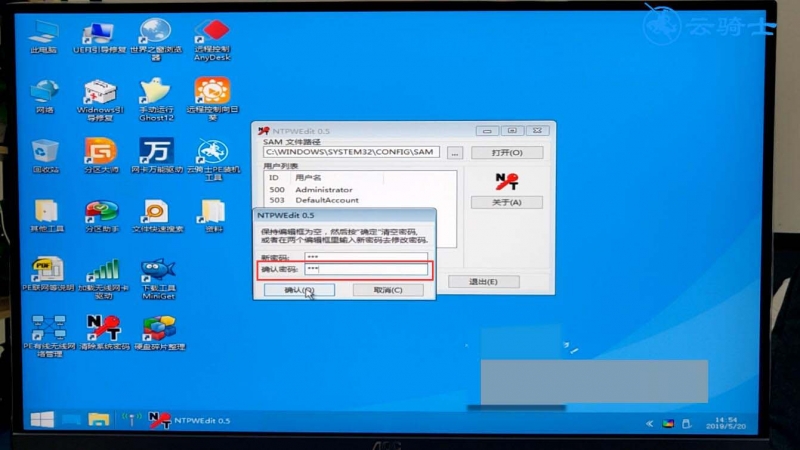Click the 取消(C) cancel button
The width and height of the screenshot is (800, 450).
pyautogui.click(x=388, y=290)
